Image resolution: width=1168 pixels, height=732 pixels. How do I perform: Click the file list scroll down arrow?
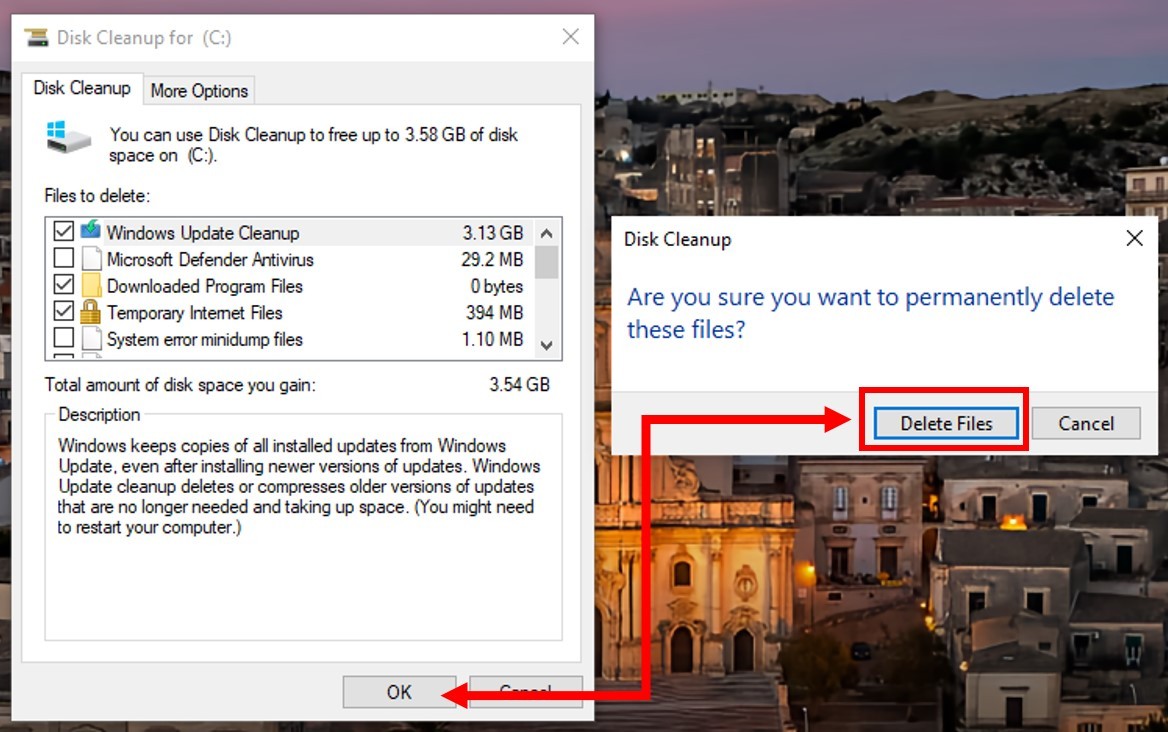pyautogui.click(x=547, y=345)
